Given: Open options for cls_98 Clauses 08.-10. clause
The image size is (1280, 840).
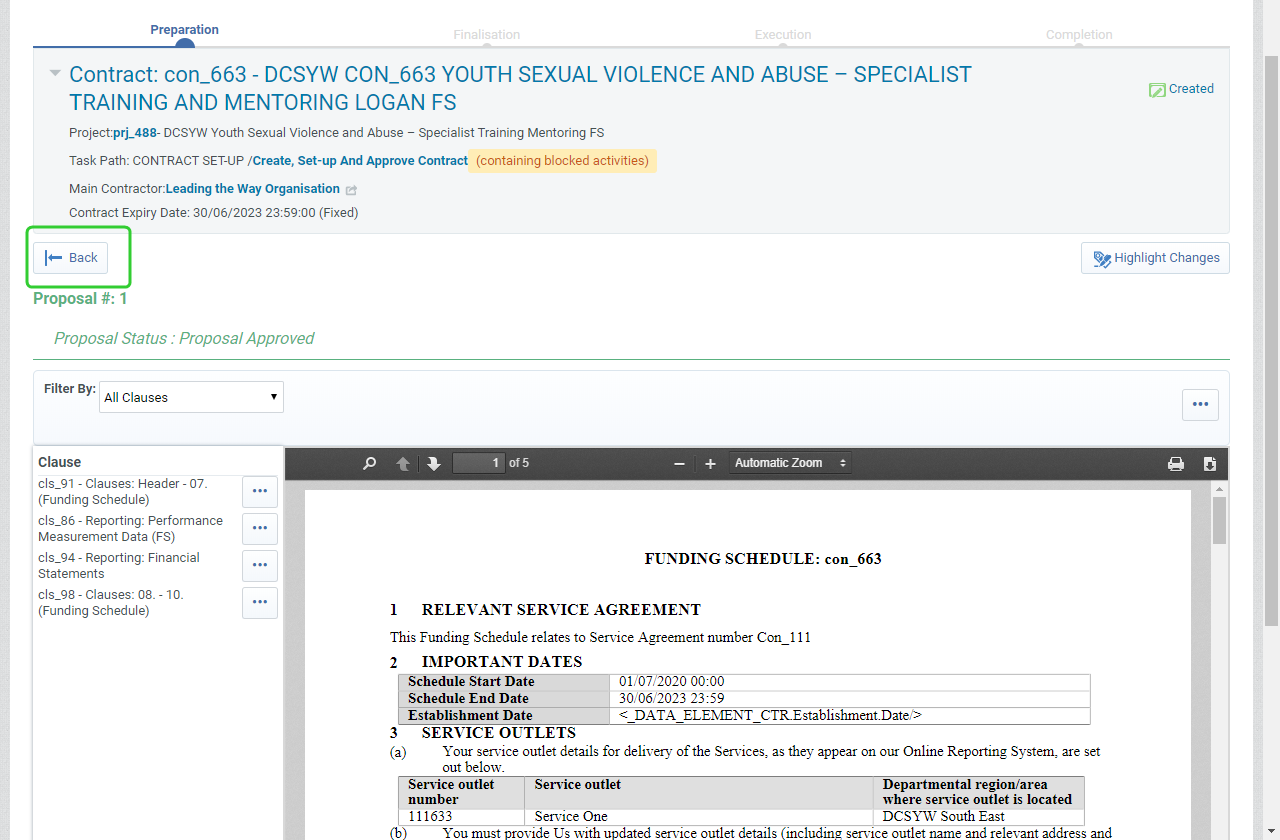Looking at the screenshot, I should [260, 602].
